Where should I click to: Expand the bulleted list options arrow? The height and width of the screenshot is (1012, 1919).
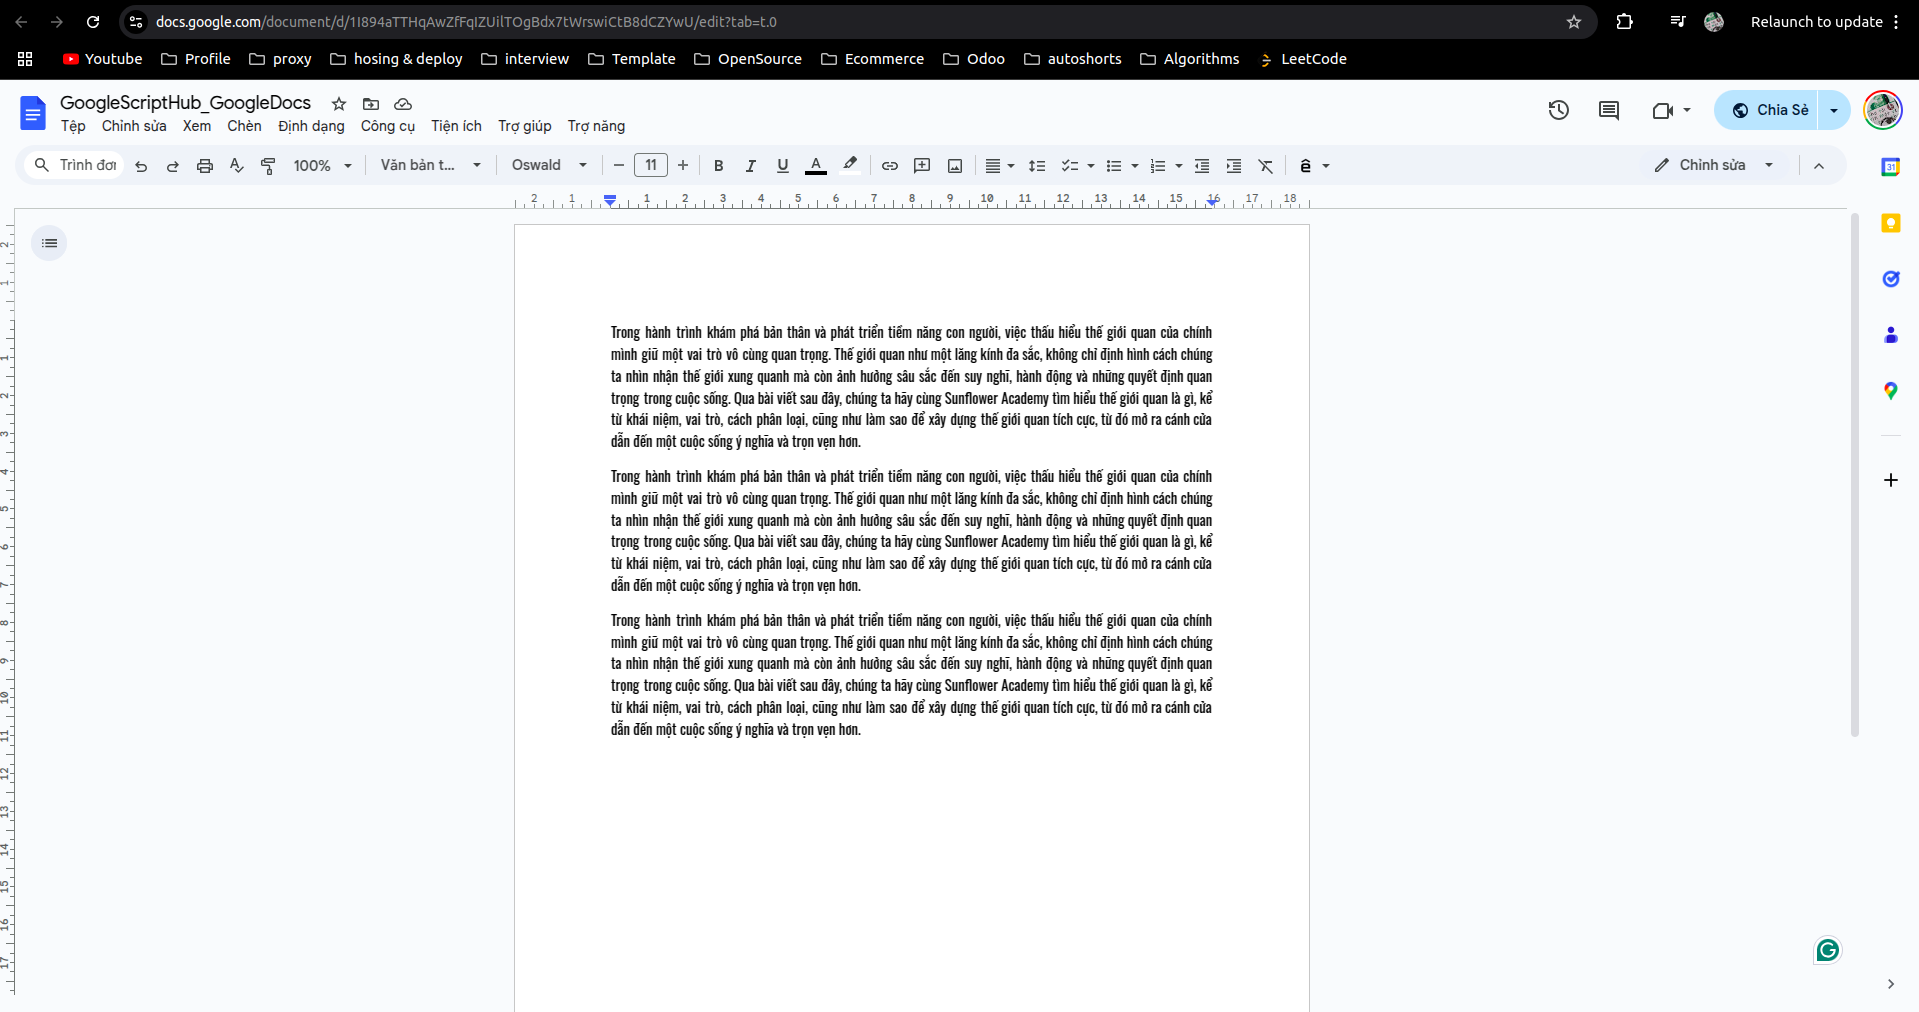[x=1135, y=166]
